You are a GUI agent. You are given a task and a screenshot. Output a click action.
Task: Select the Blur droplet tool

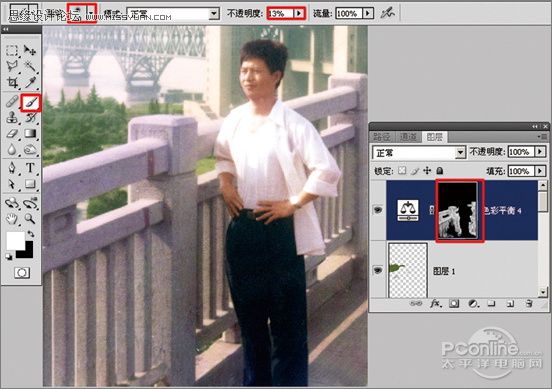pos(12,150)
